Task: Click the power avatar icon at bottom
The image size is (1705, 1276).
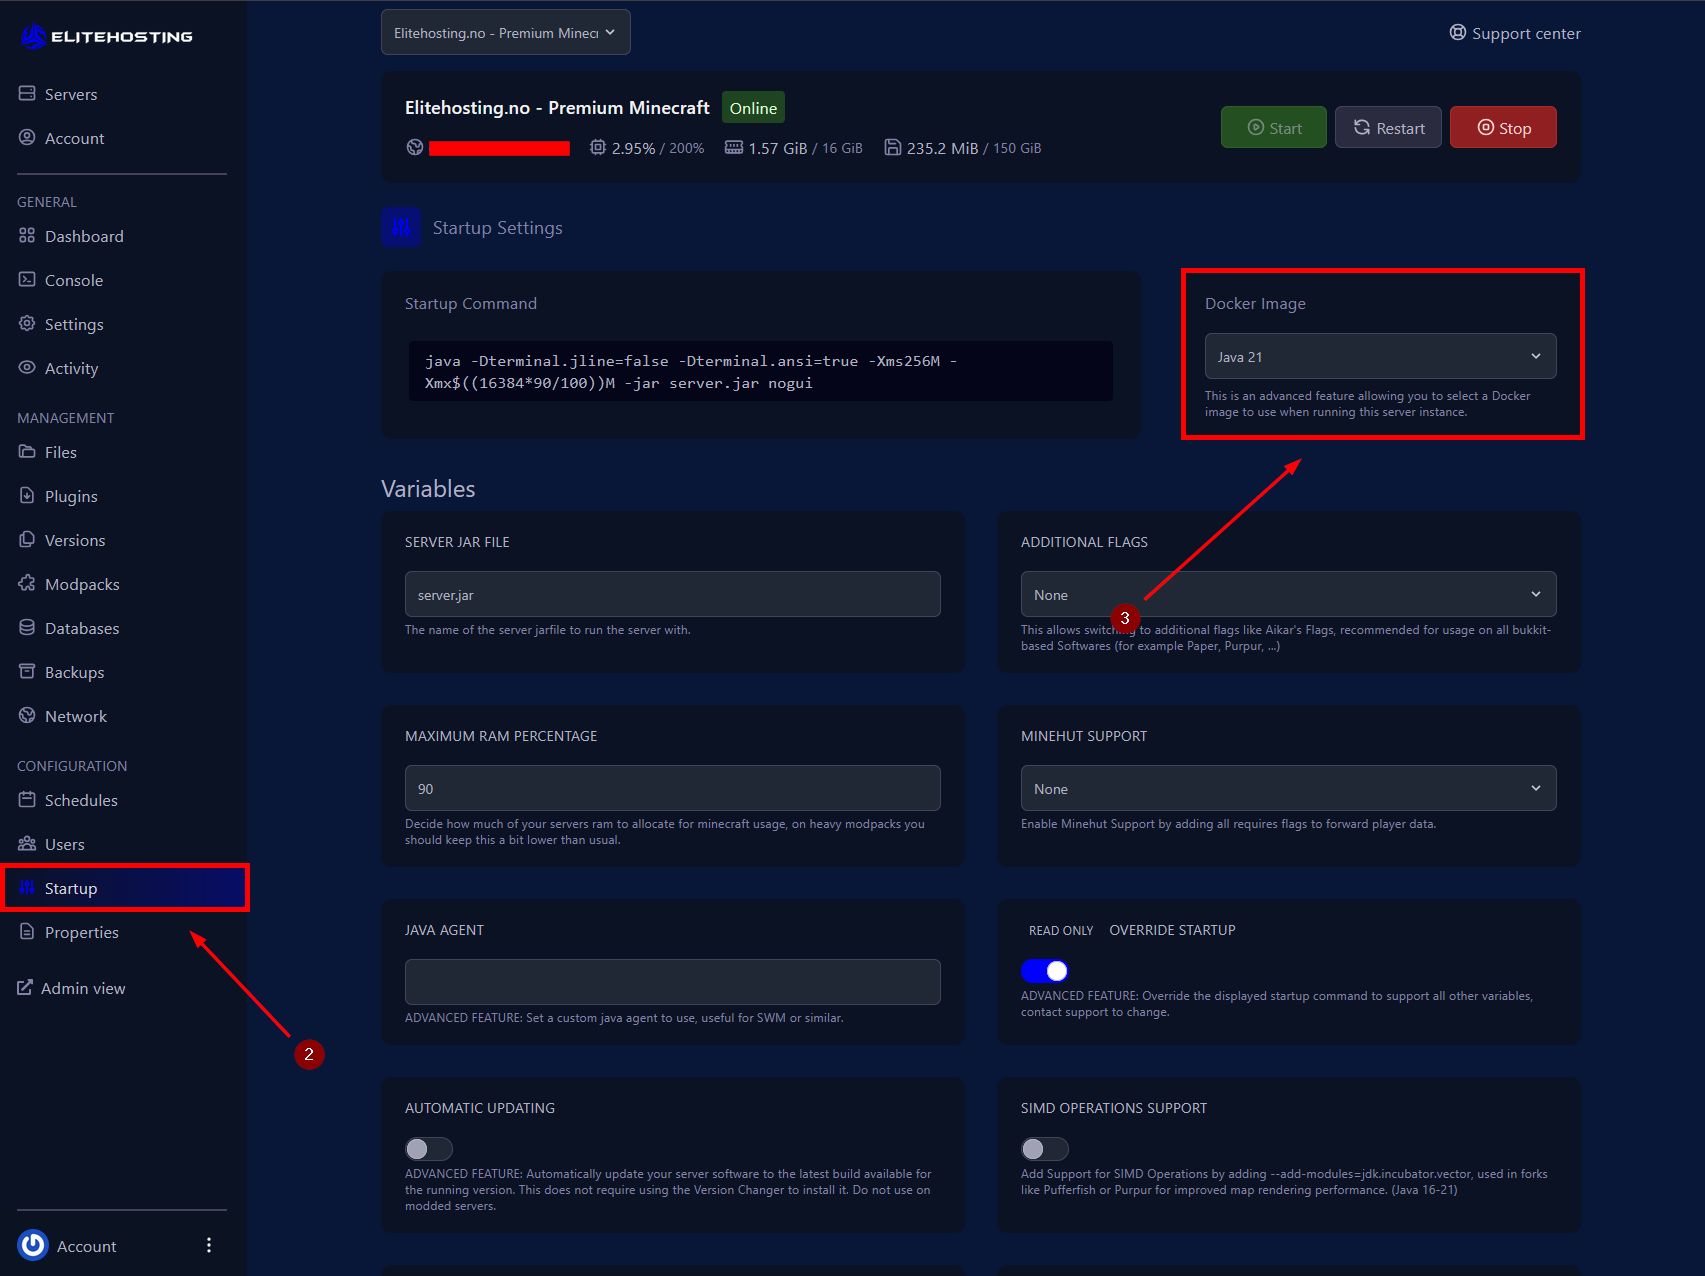Action: tap(33, 1245)
